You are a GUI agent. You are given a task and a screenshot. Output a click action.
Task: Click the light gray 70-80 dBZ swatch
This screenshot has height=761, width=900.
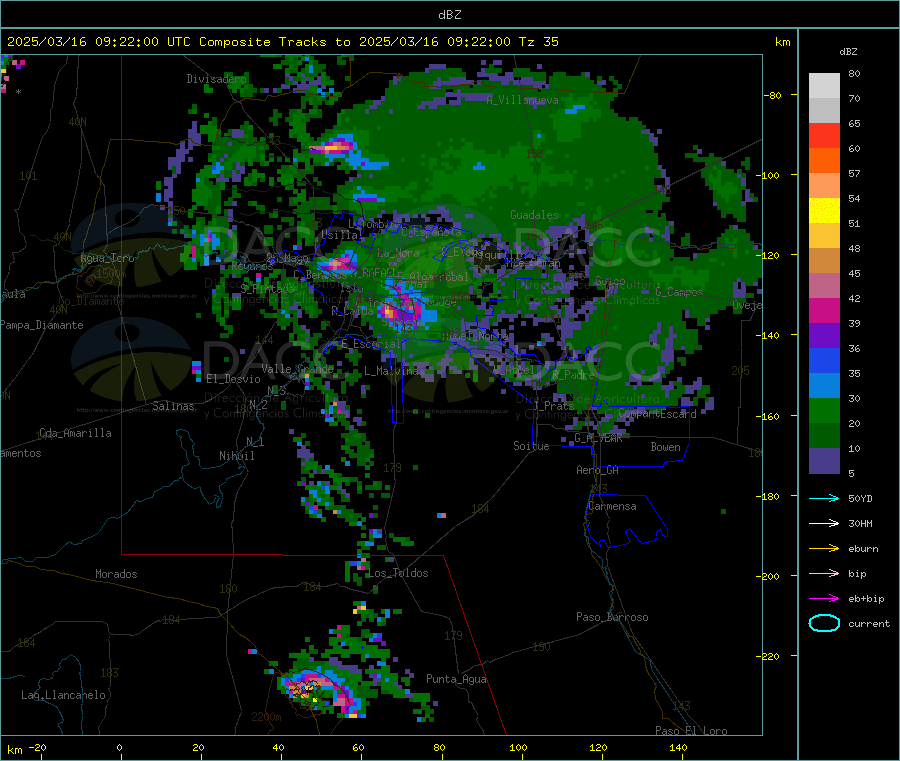(x=824, y=86)
